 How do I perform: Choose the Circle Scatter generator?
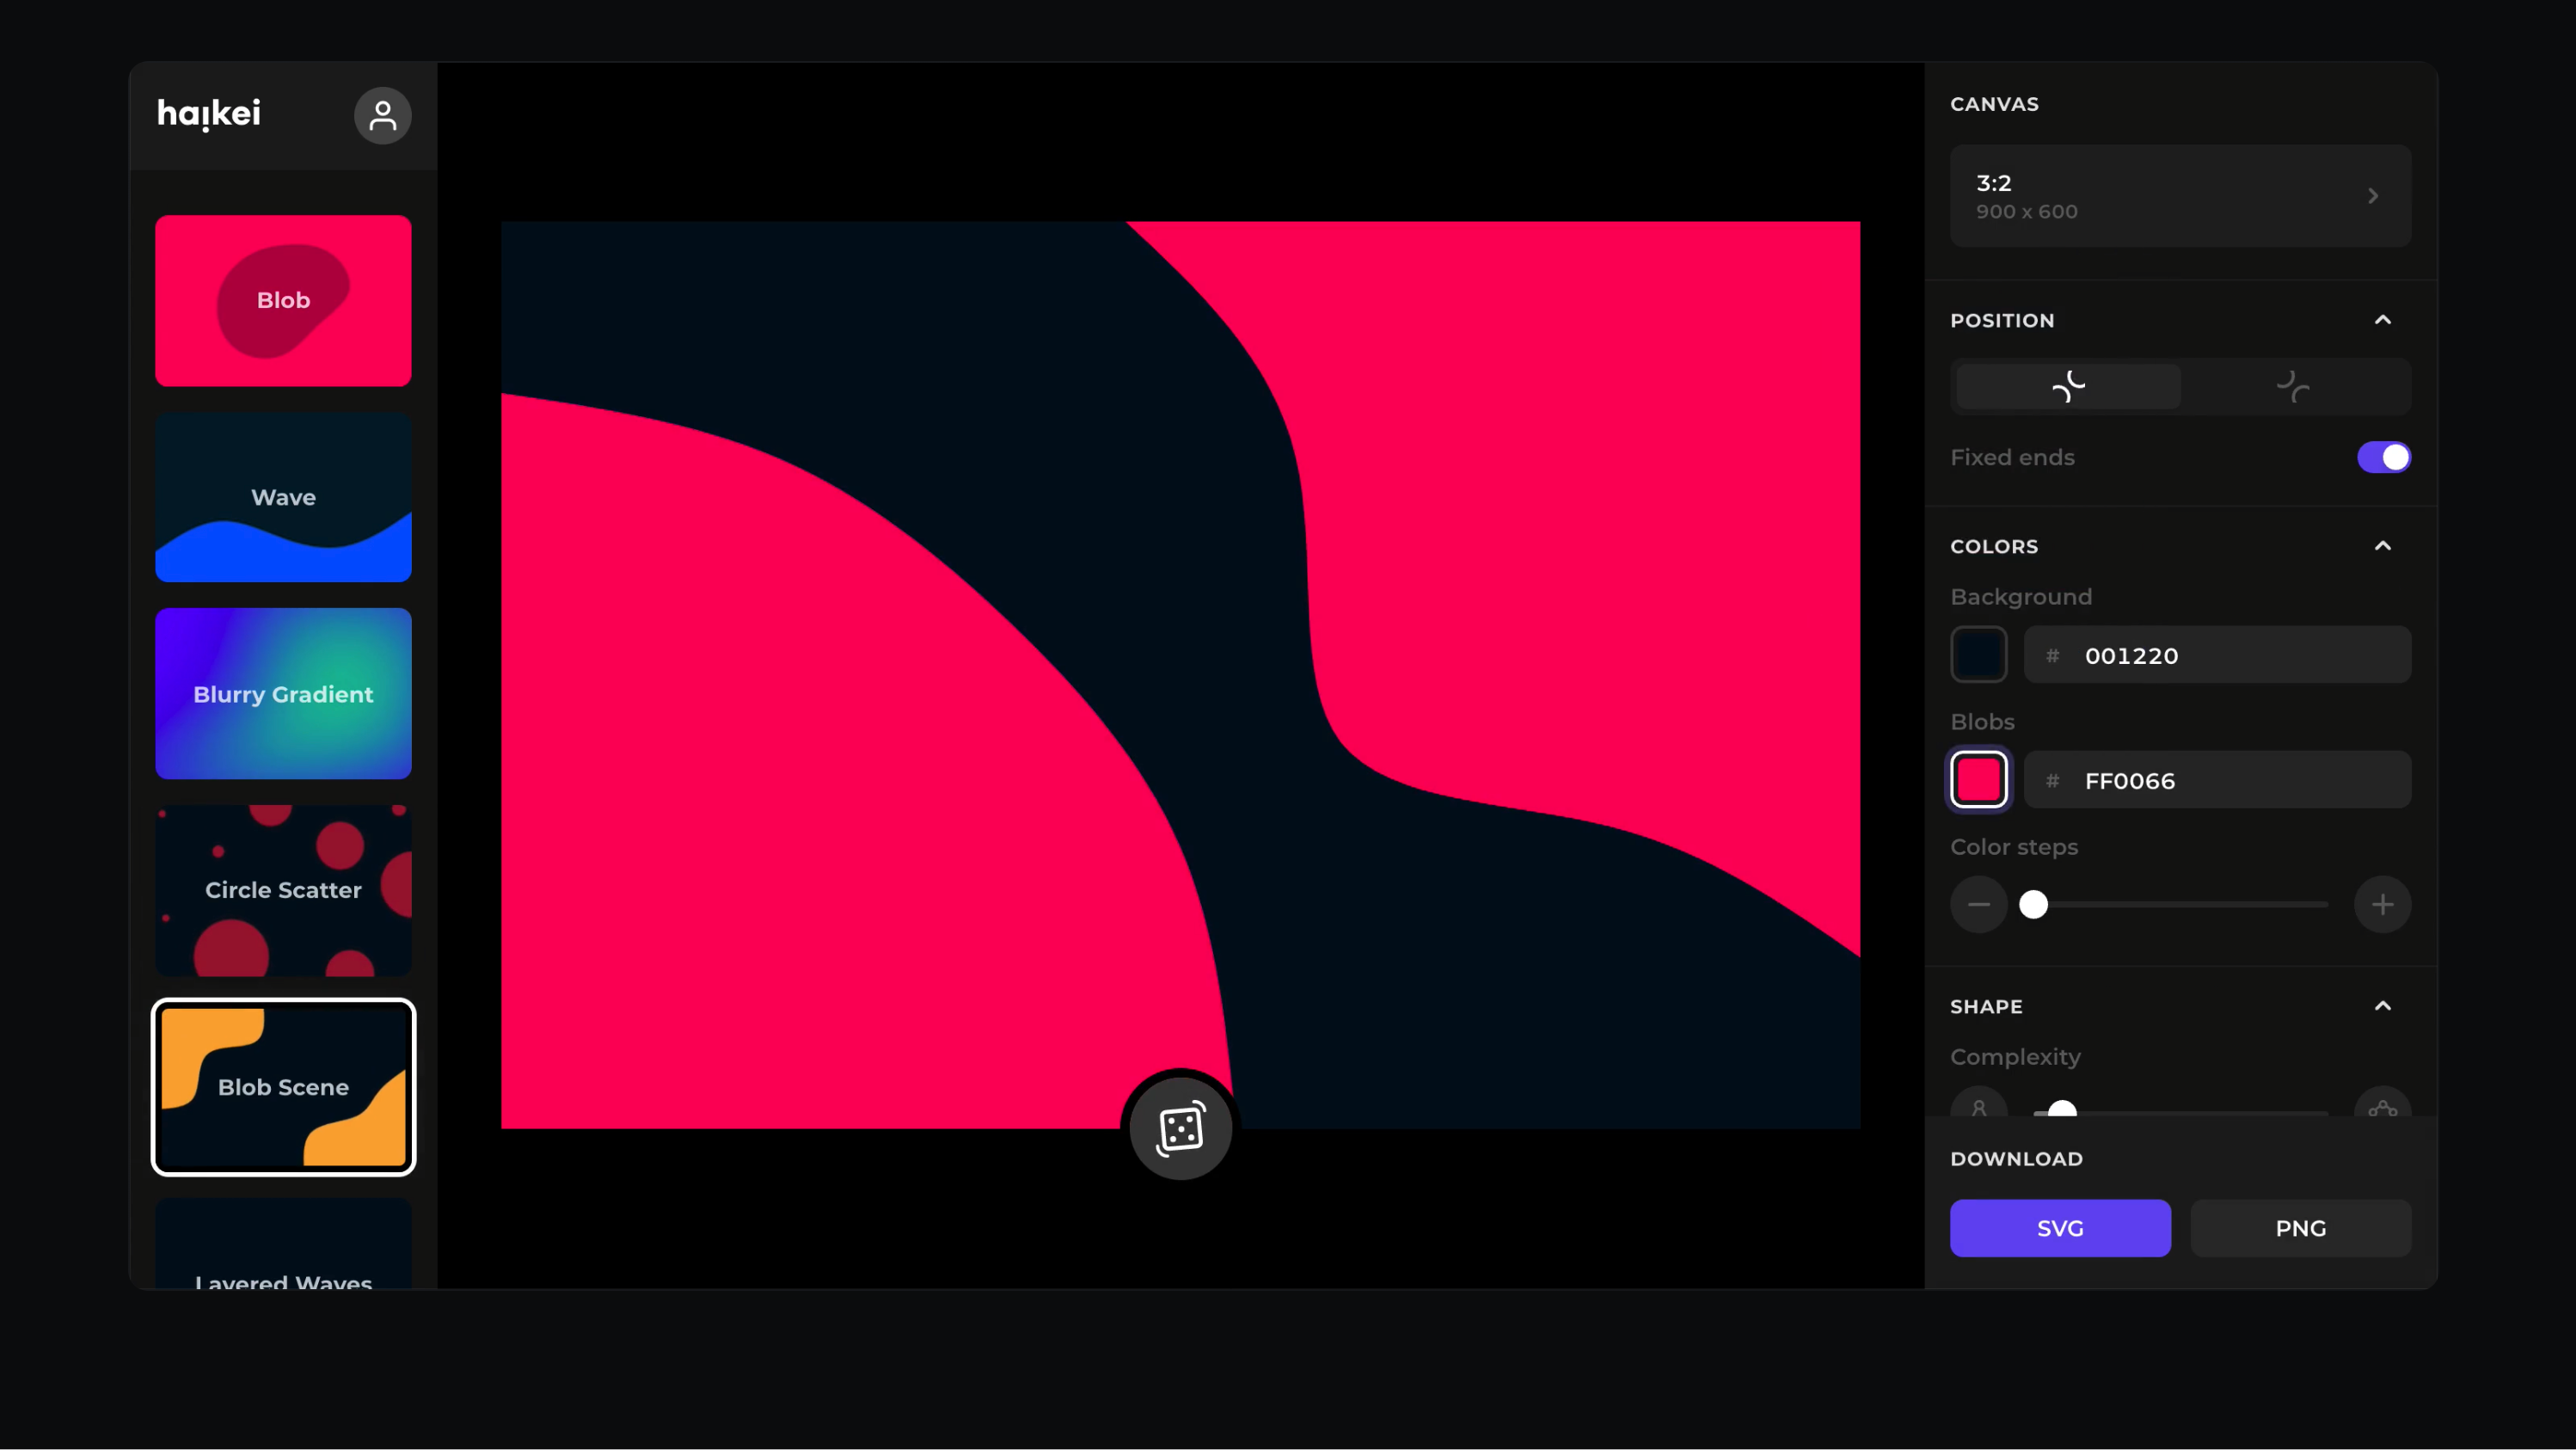point(283,890)
